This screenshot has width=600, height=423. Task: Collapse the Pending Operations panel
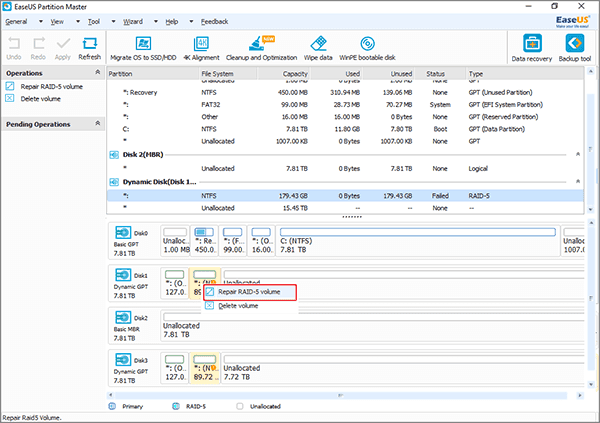pos(96,124)
